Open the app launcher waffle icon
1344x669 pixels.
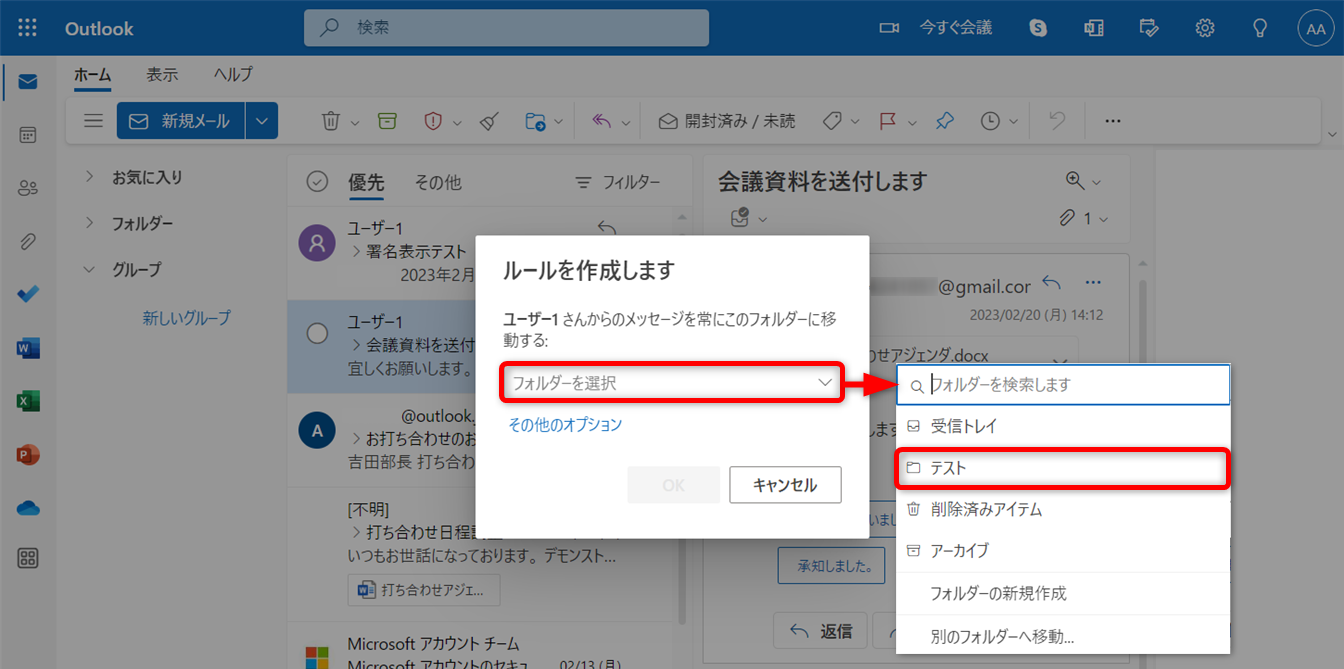[27, 28]
